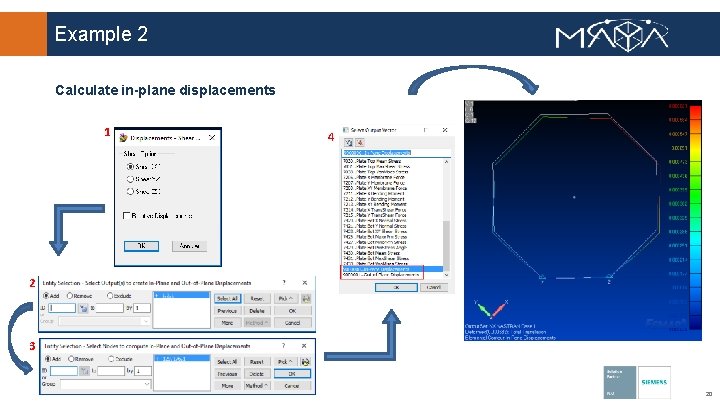Click More in Select Output(s) dialog
The image size is (720, 405).
pyautogui.click(x=227, y=323)
